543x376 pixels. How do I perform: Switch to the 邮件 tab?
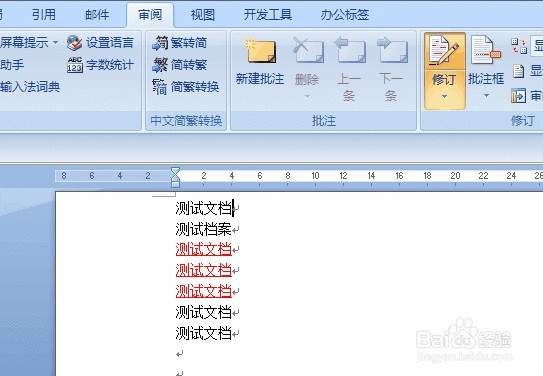[x=97, y=15]
